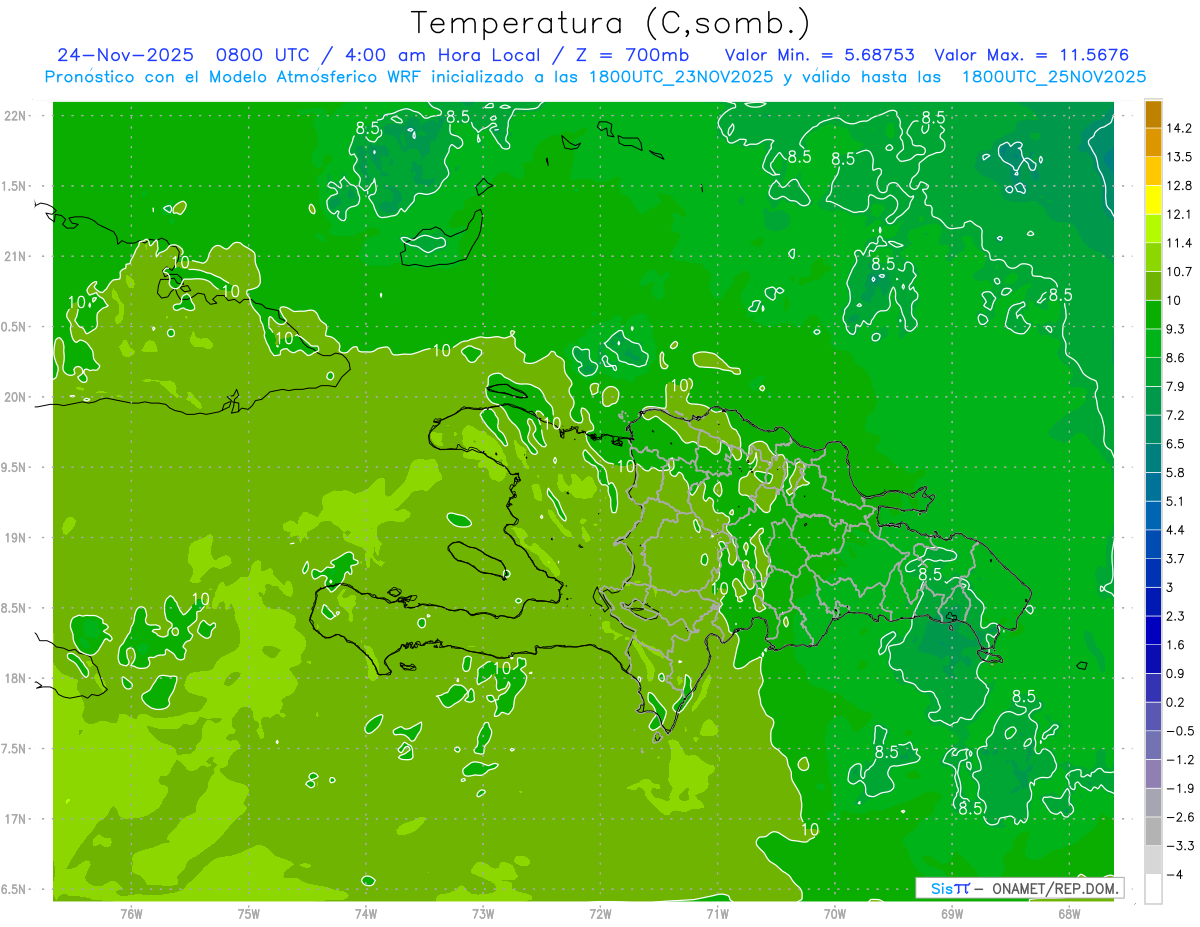Click "1800UTC_25NOV2025" valid-until time text
The image size is (1200, 927).
pos(1054,77)
